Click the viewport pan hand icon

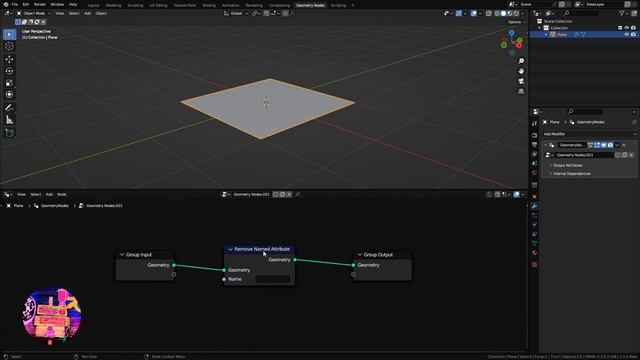521,71
